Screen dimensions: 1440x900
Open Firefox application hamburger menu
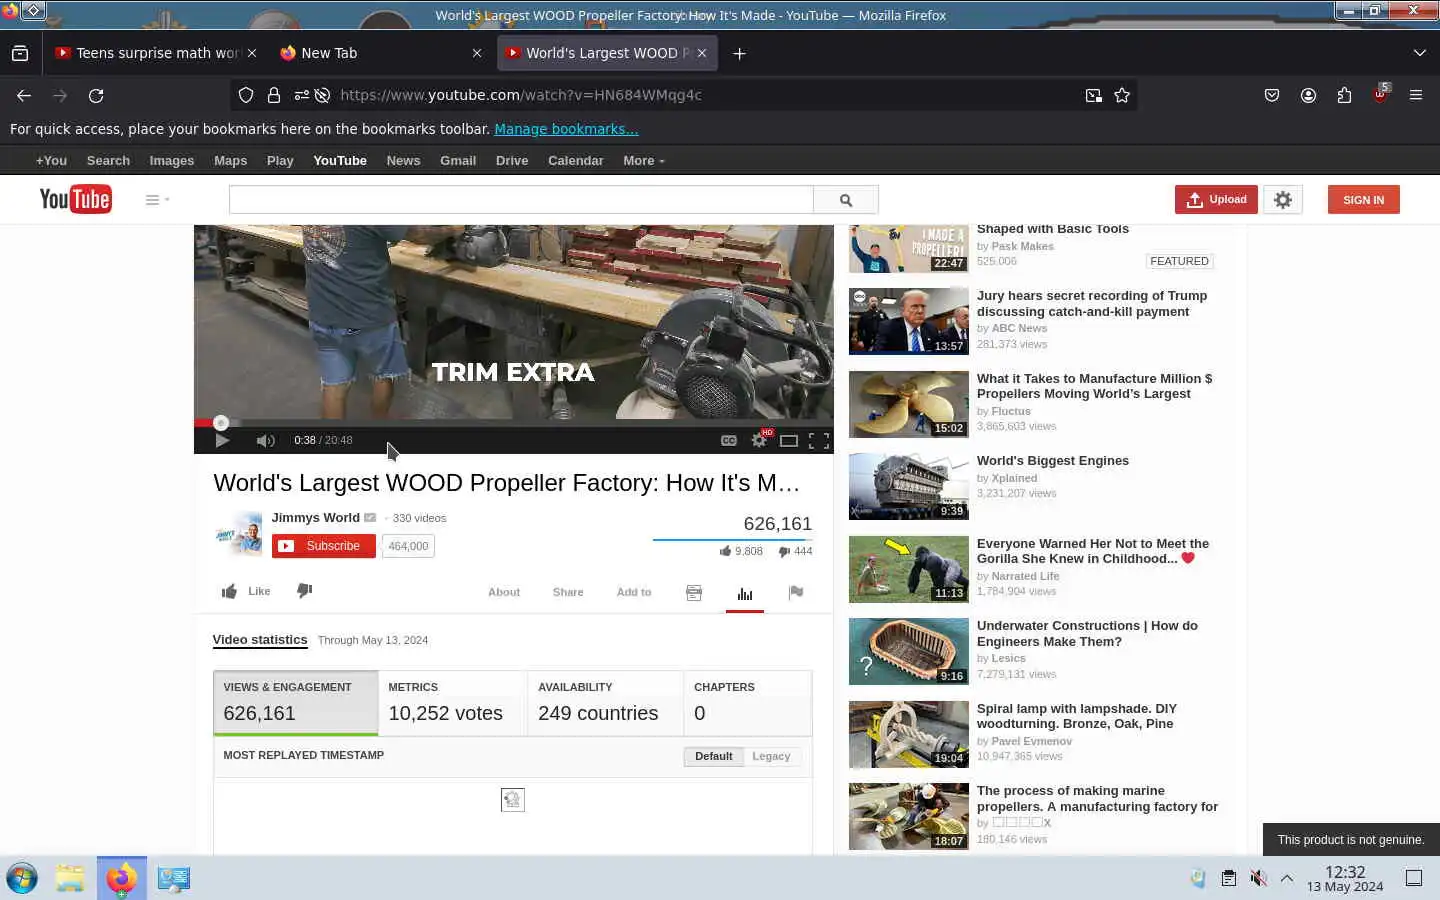[x=1416, y=95]
